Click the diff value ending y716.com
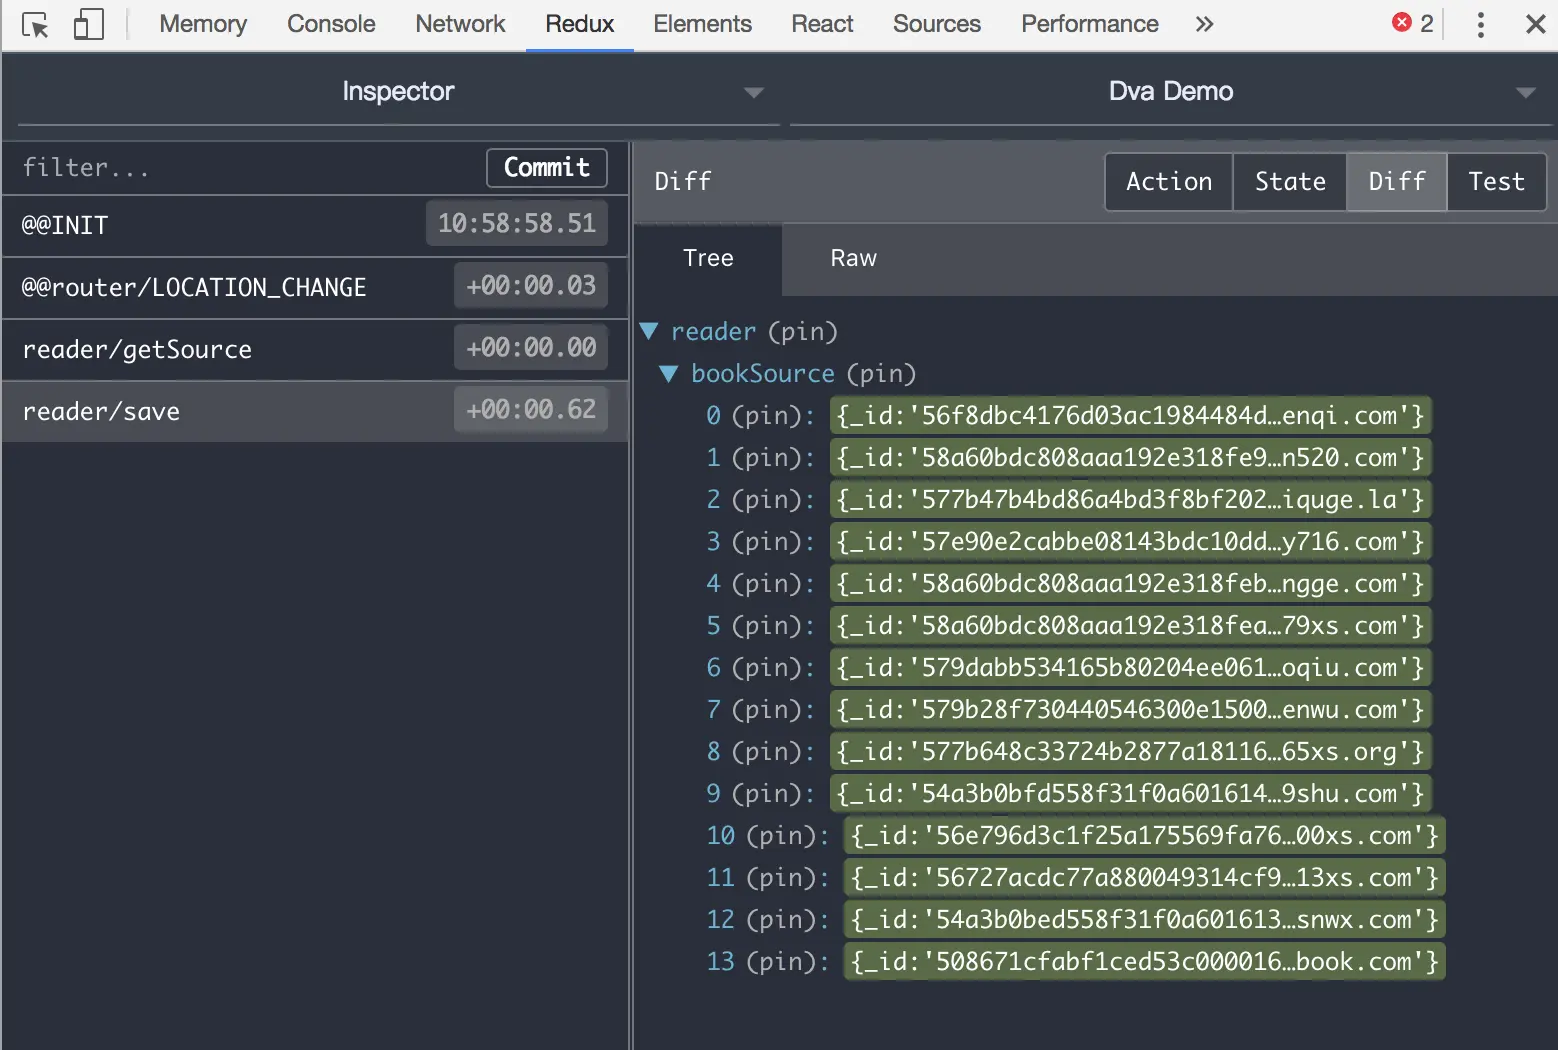The height and width of the screenshot is (1050, 1558). tap(1131, 541)
